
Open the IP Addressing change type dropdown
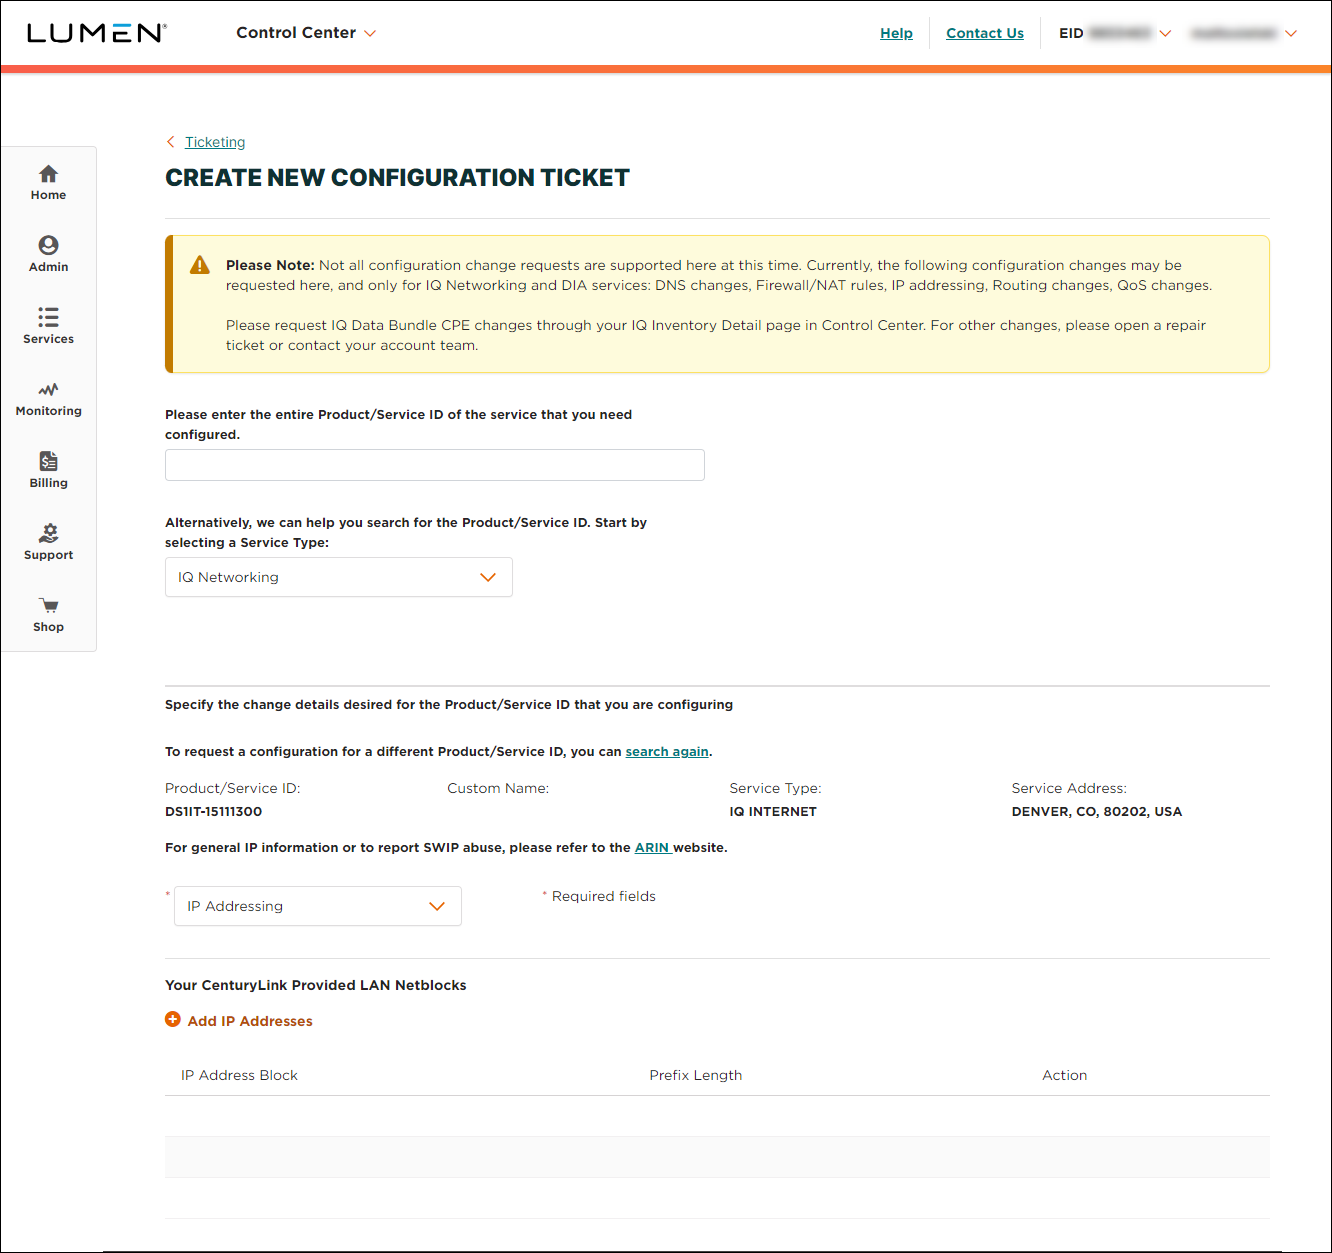tap(318, 906)
